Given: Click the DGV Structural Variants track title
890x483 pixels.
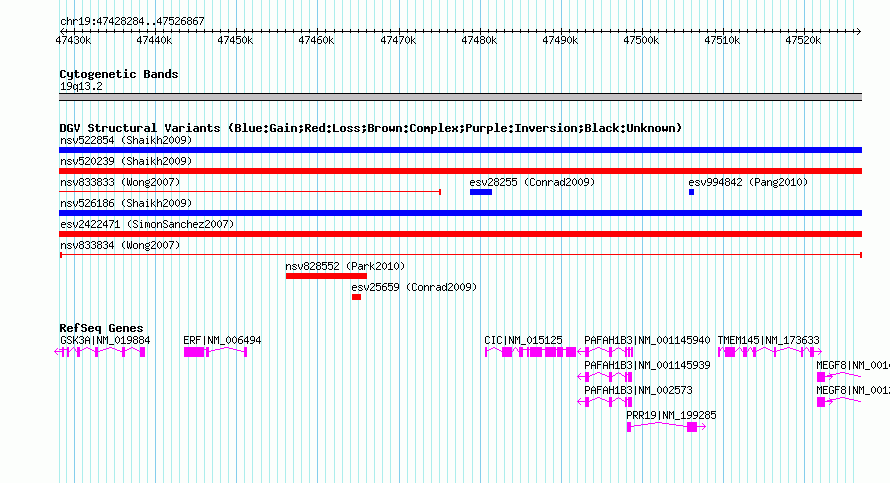Looking at the screenshot, I should click(x=371, y=128).
